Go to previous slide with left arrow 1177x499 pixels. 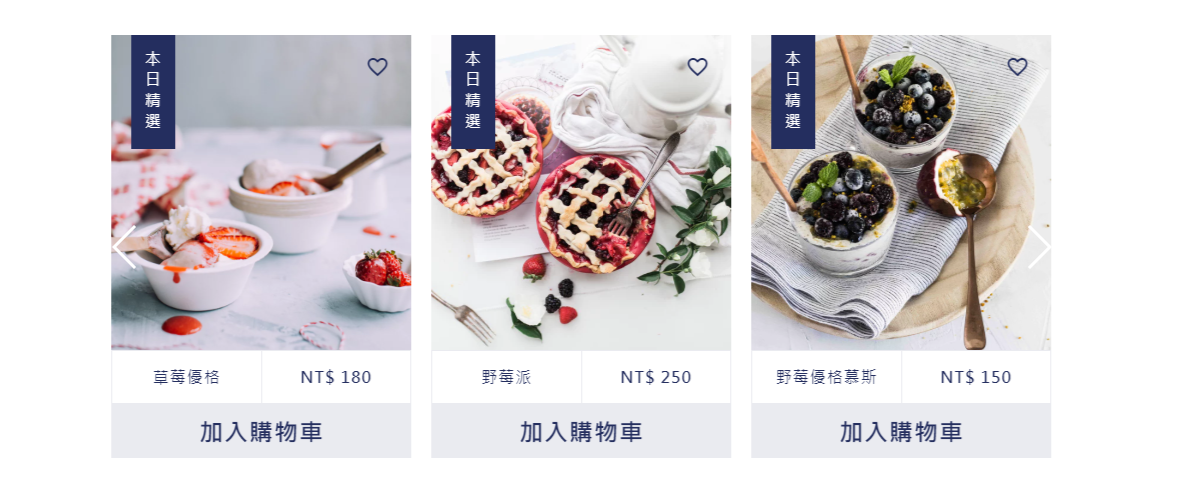pyautogui.click(x=124, y=247)
